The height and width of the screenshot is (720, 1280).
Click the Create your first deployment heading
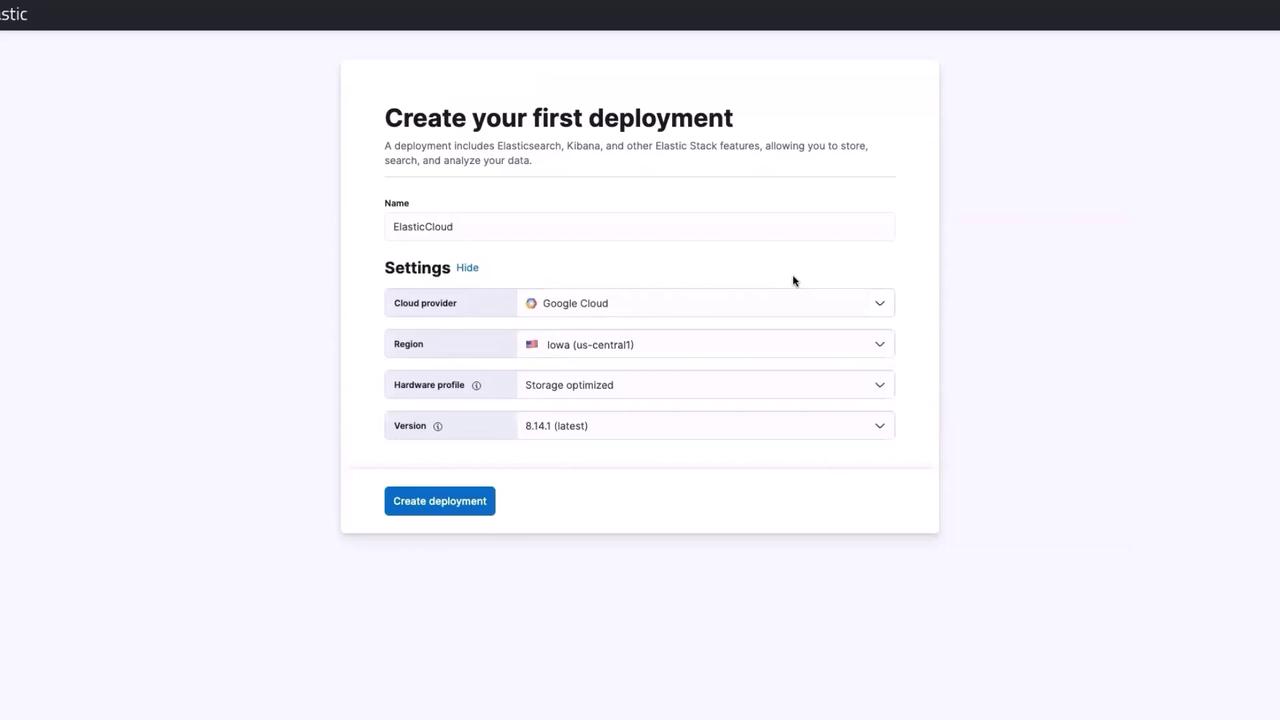click(x=558, y=118)
